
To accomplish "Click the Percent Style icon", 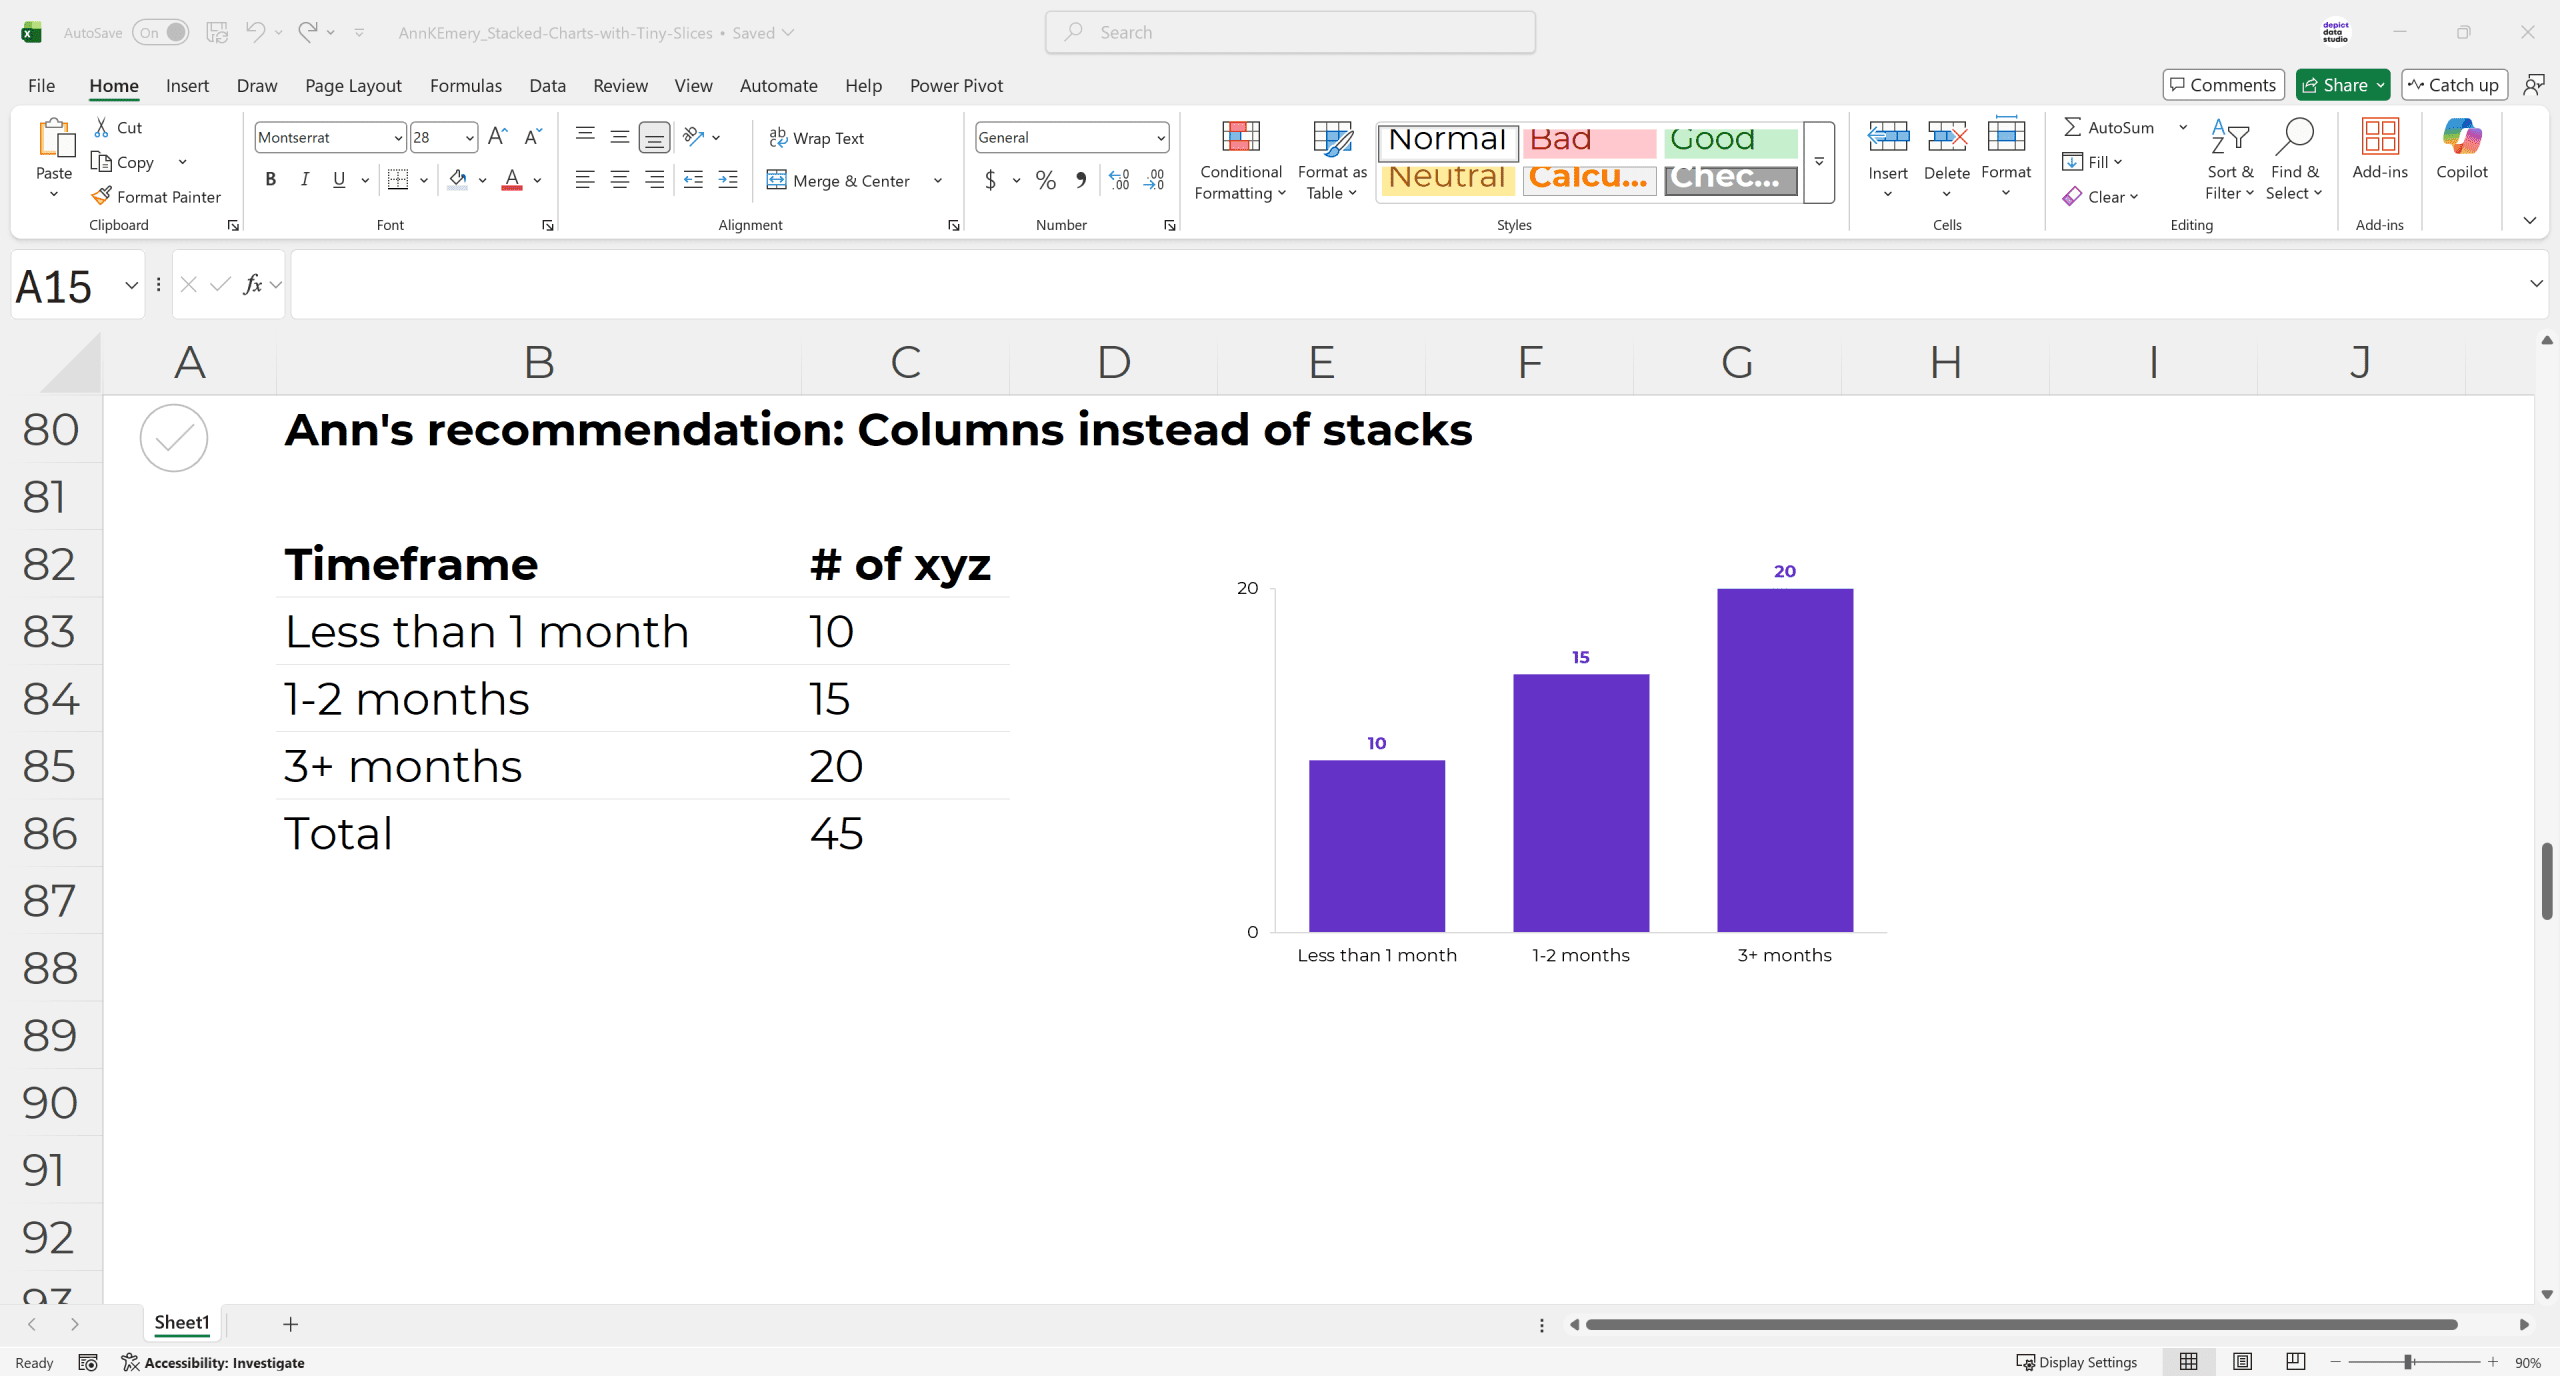I will 1046,180.
